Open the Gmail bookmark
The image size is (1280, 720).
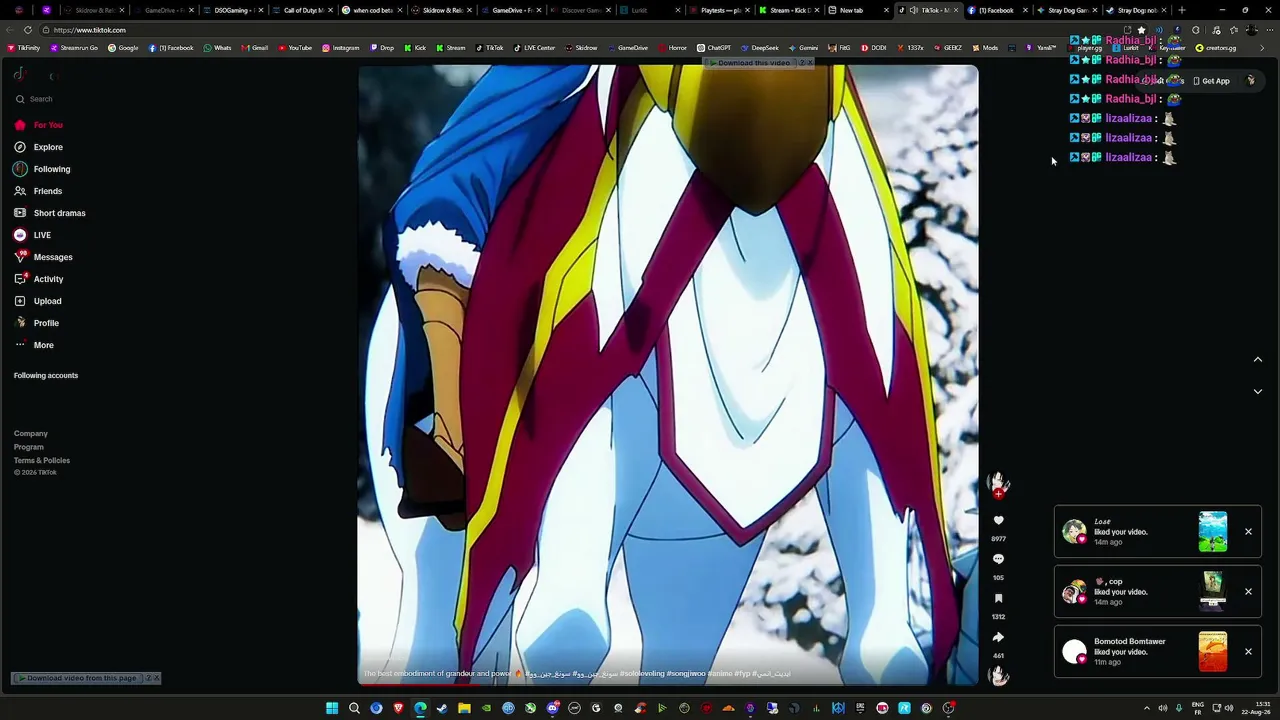[254, 48]
